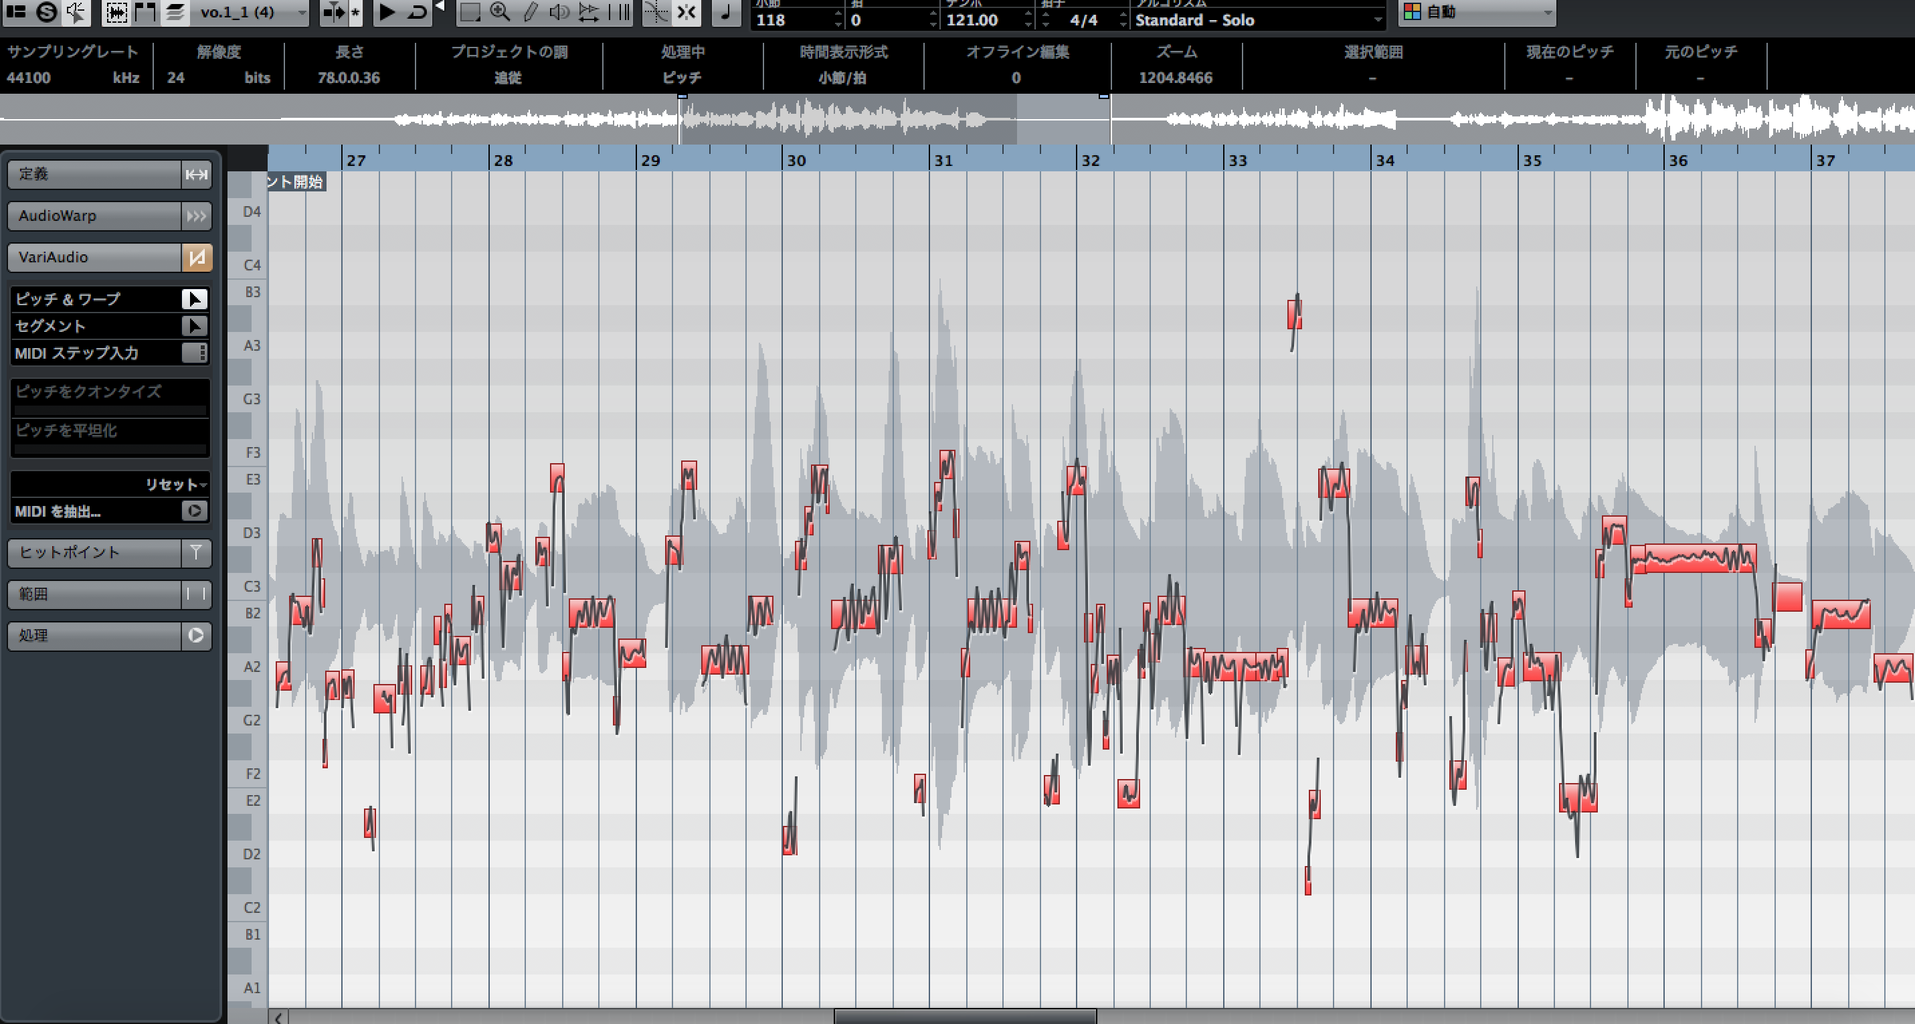Open the VariAudio tab
This screenshot has height=1024, width=1915.
[94, 257]
